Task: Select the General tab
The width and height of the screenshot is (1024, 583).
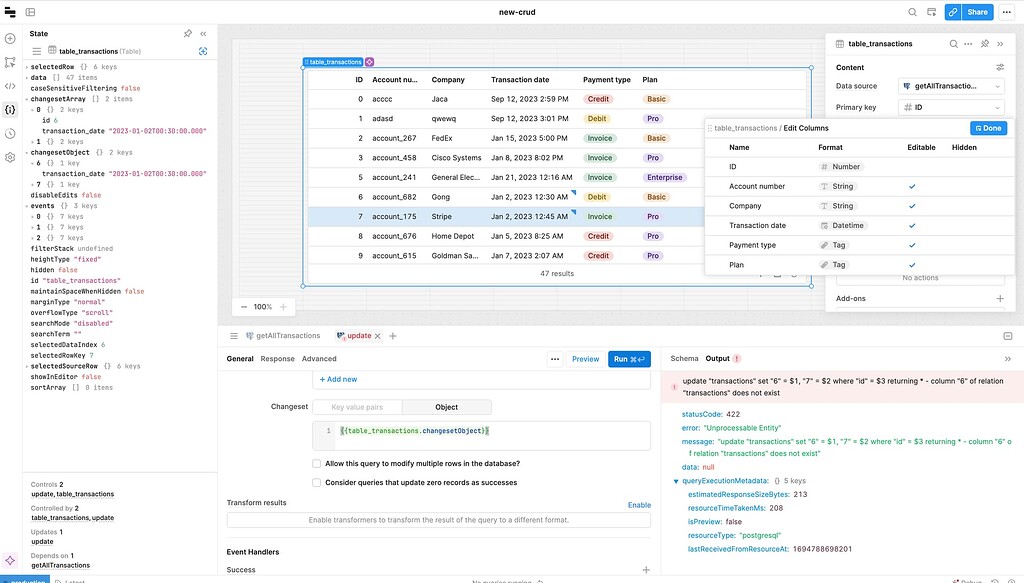Action: click(240, 358)
